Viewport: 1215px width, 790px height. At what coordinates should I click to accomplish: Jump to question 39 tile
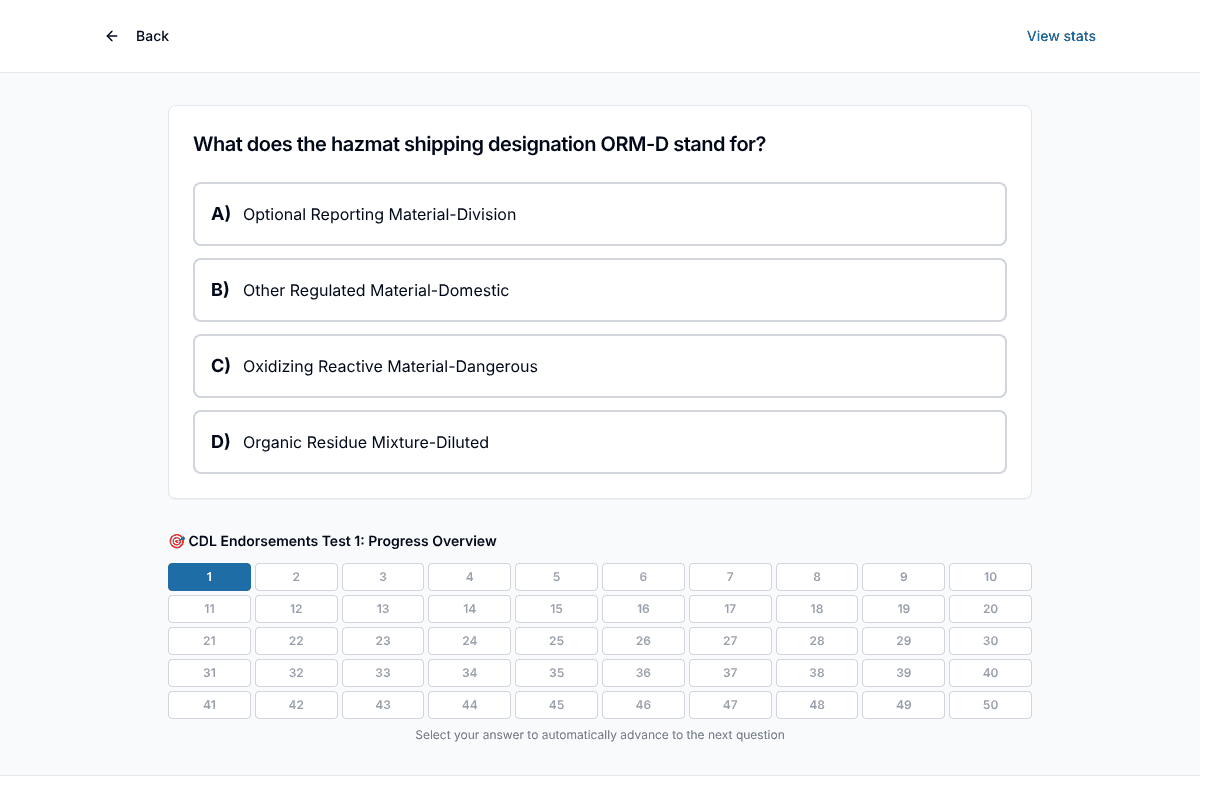[904, 673]
